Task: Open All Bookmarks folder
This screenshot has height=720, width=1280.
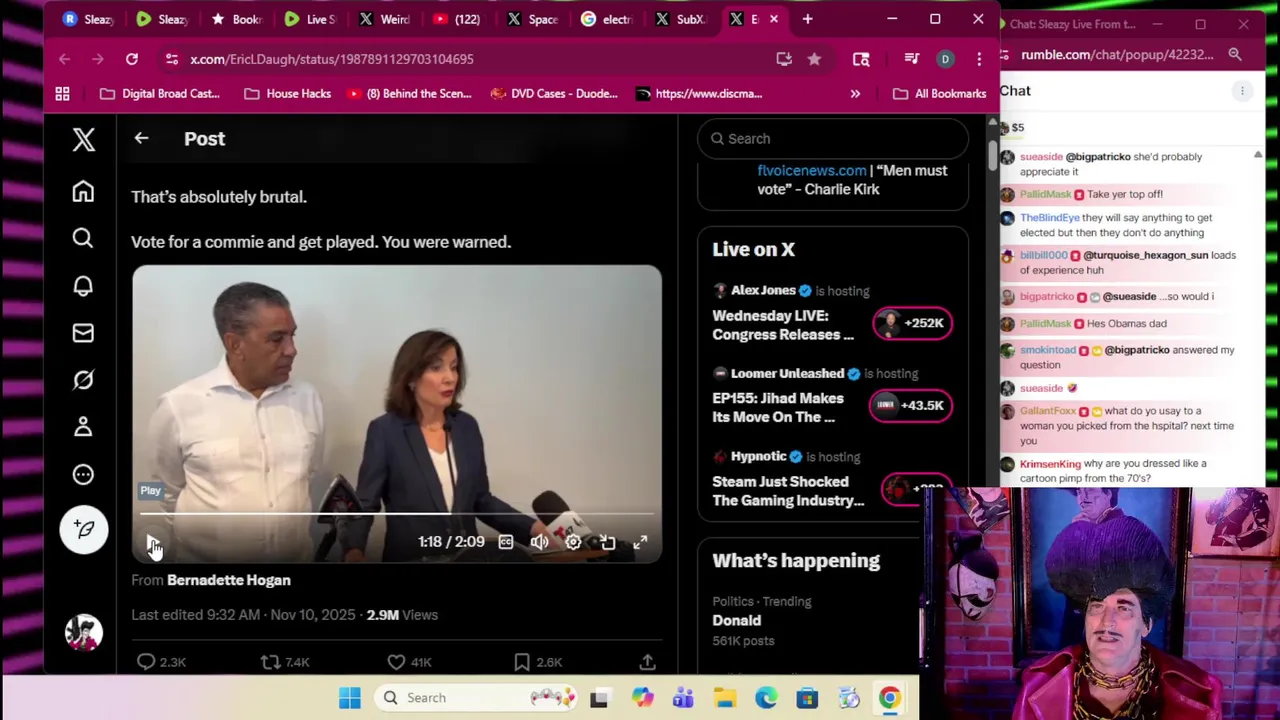Action: pos(940,94)
